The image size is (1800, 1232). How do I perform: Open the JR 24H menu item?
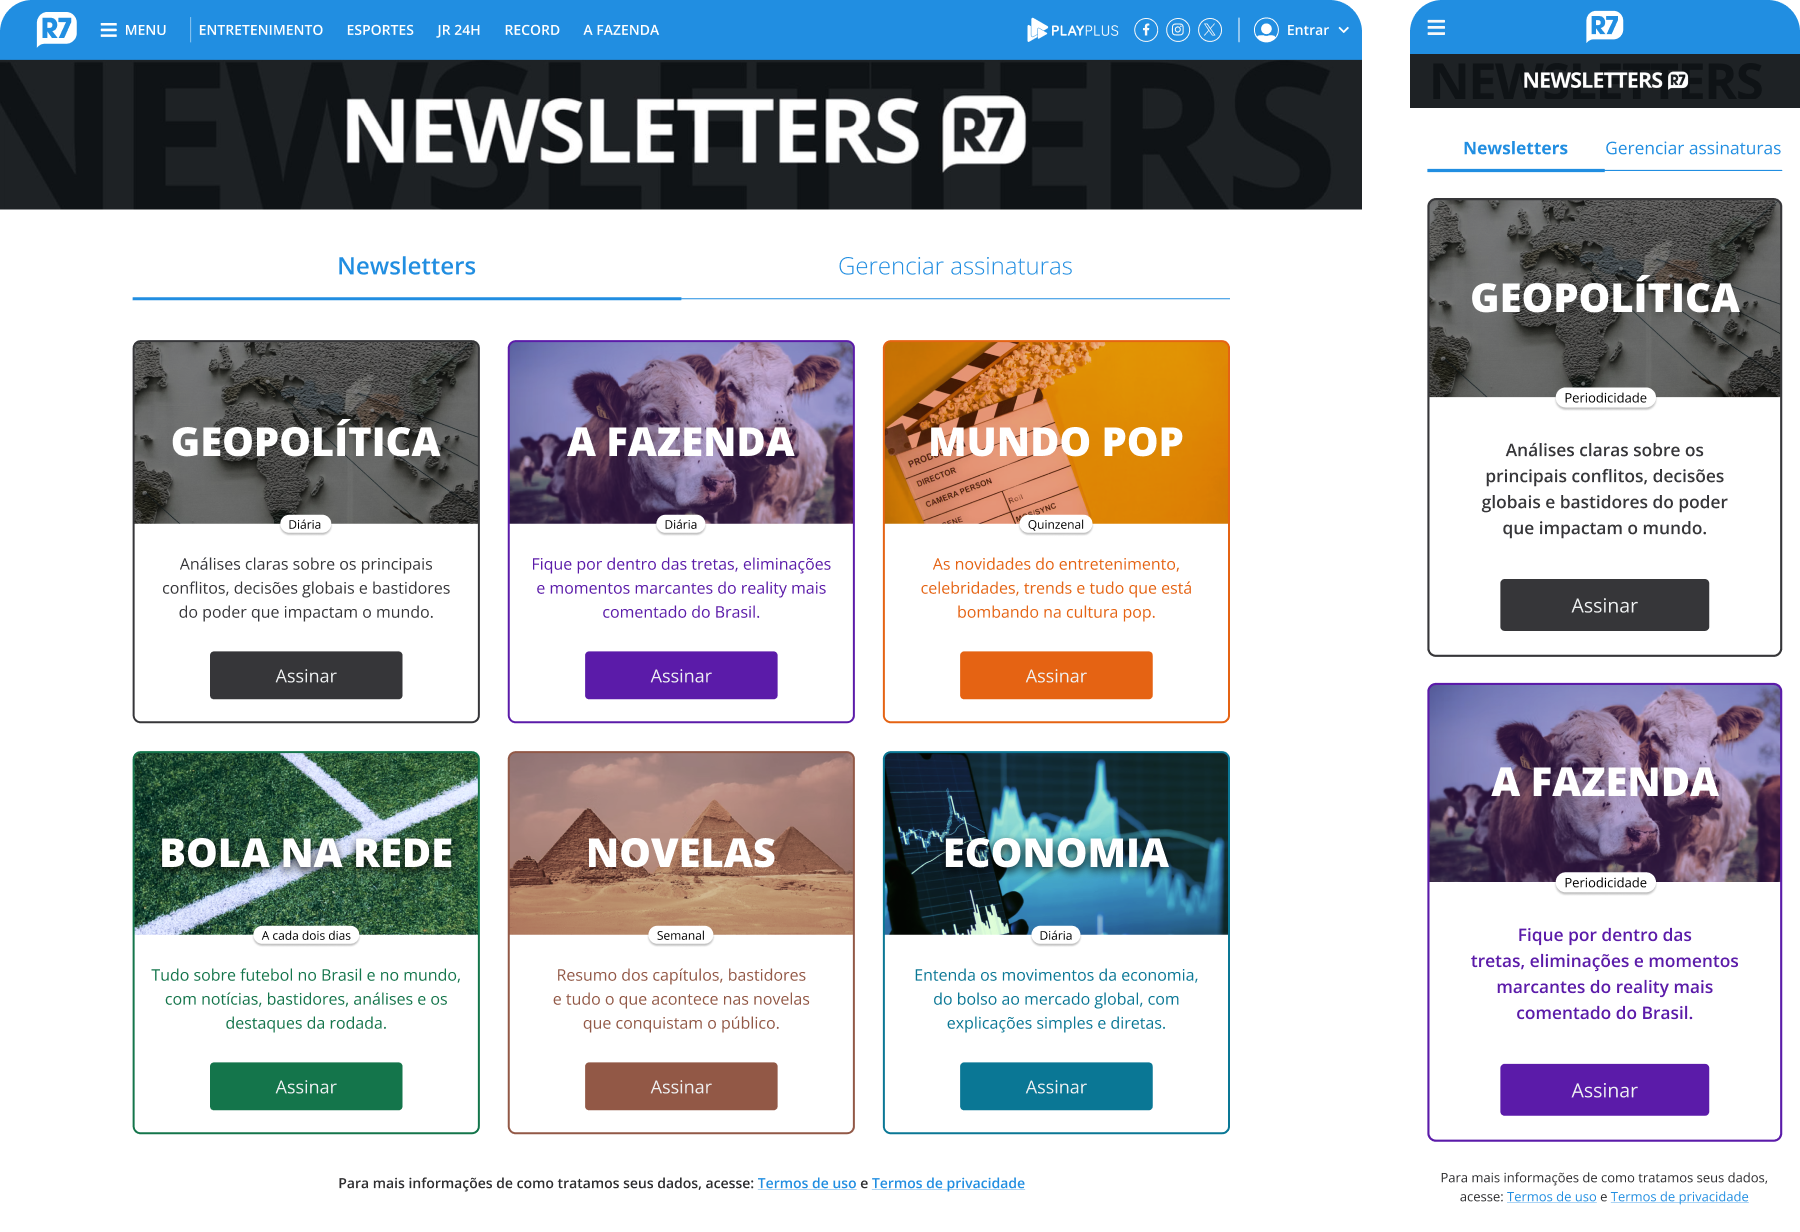tap(459, 30)
